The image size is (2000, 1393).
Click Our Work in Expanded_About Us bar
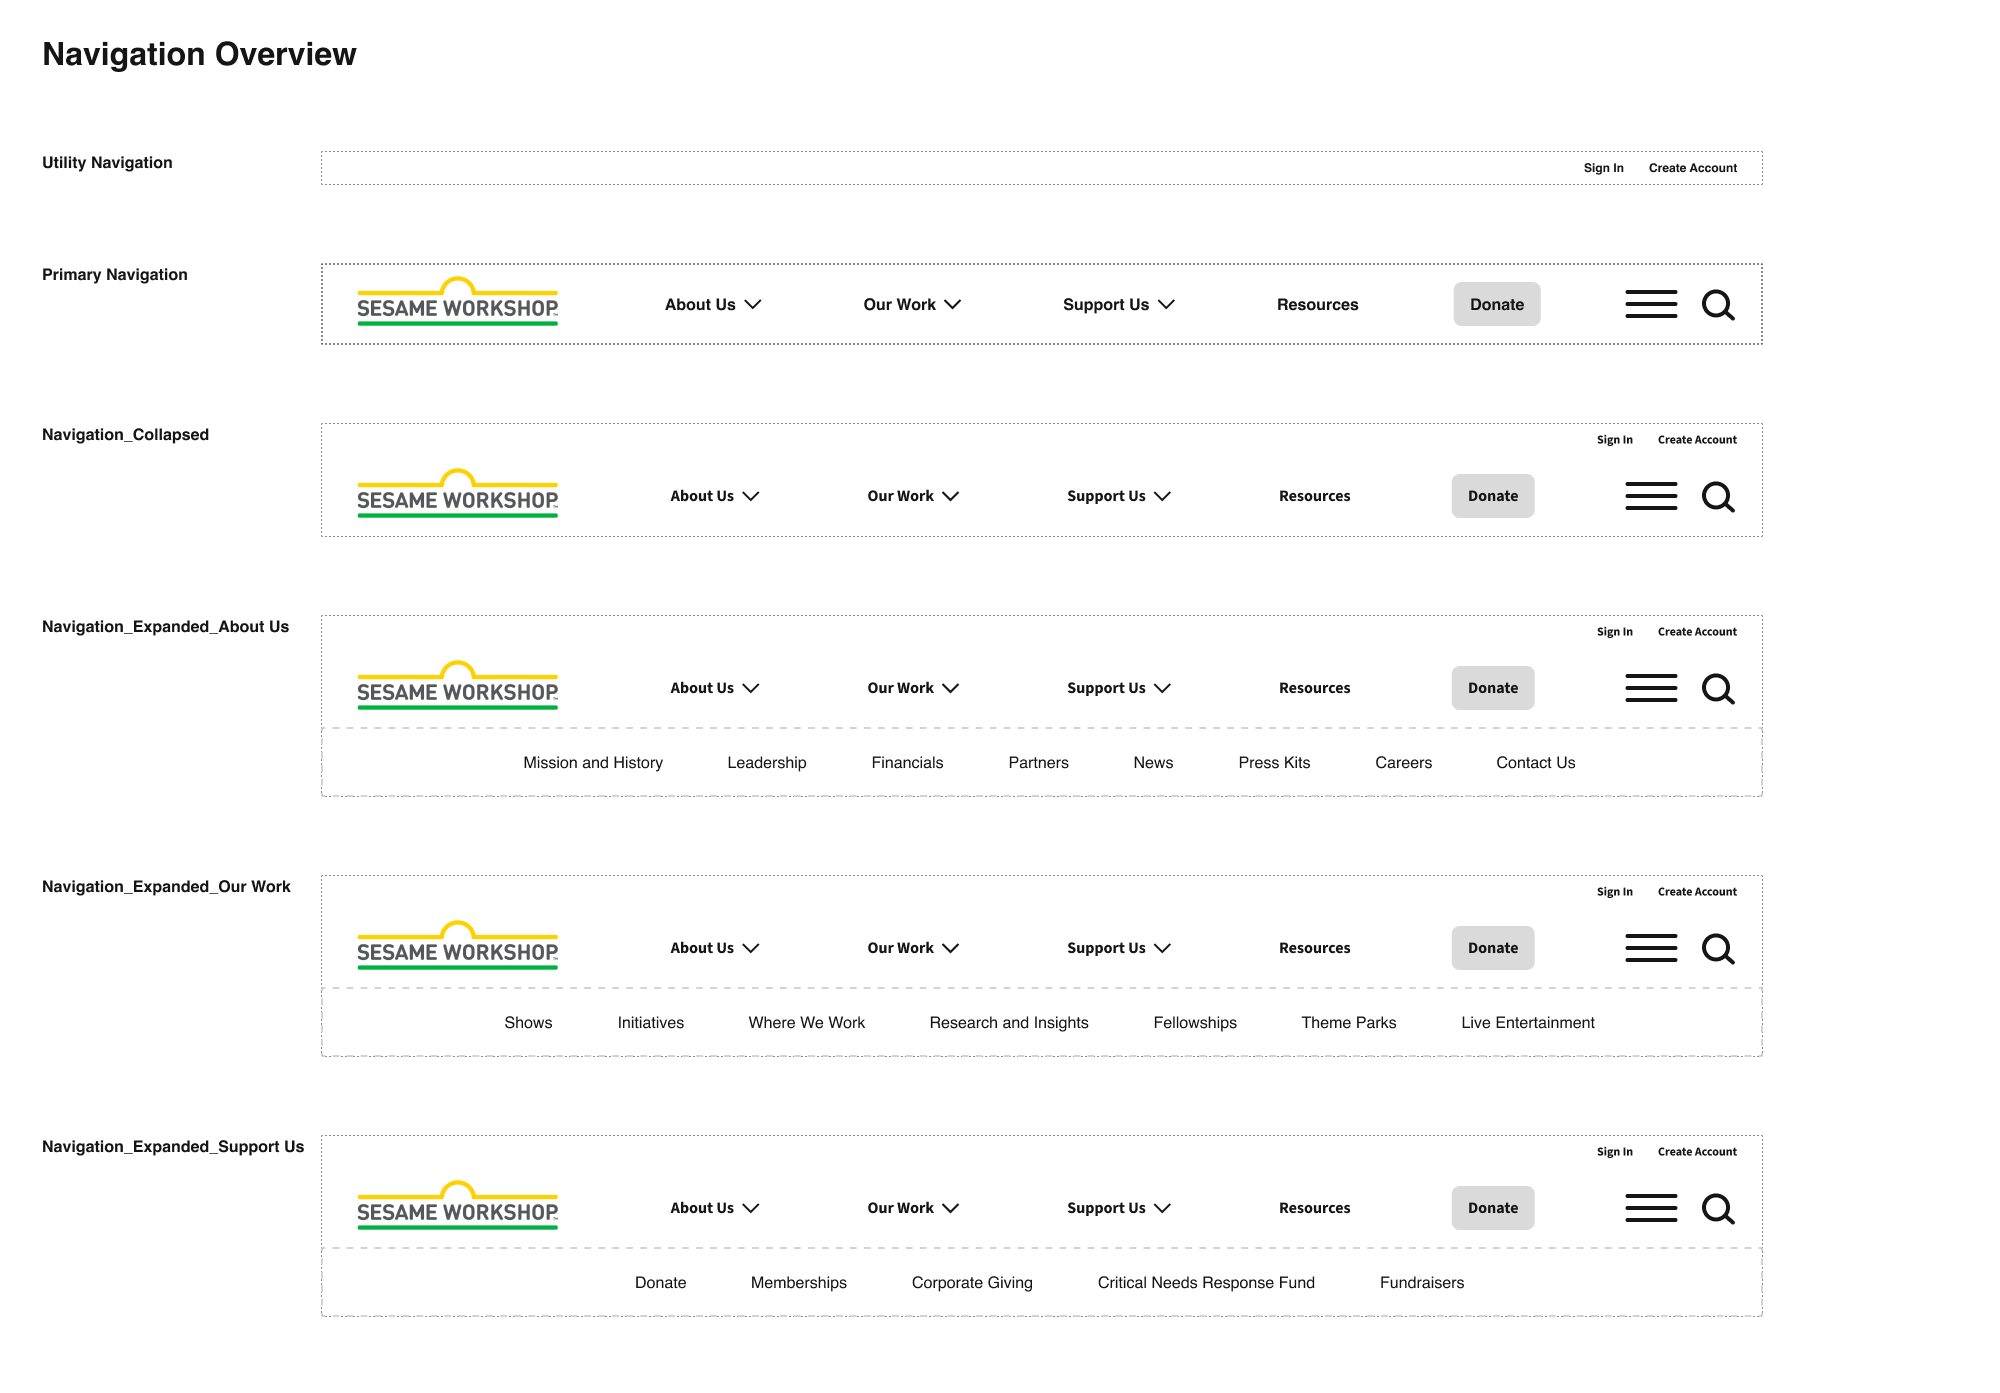tap(913, 688)
